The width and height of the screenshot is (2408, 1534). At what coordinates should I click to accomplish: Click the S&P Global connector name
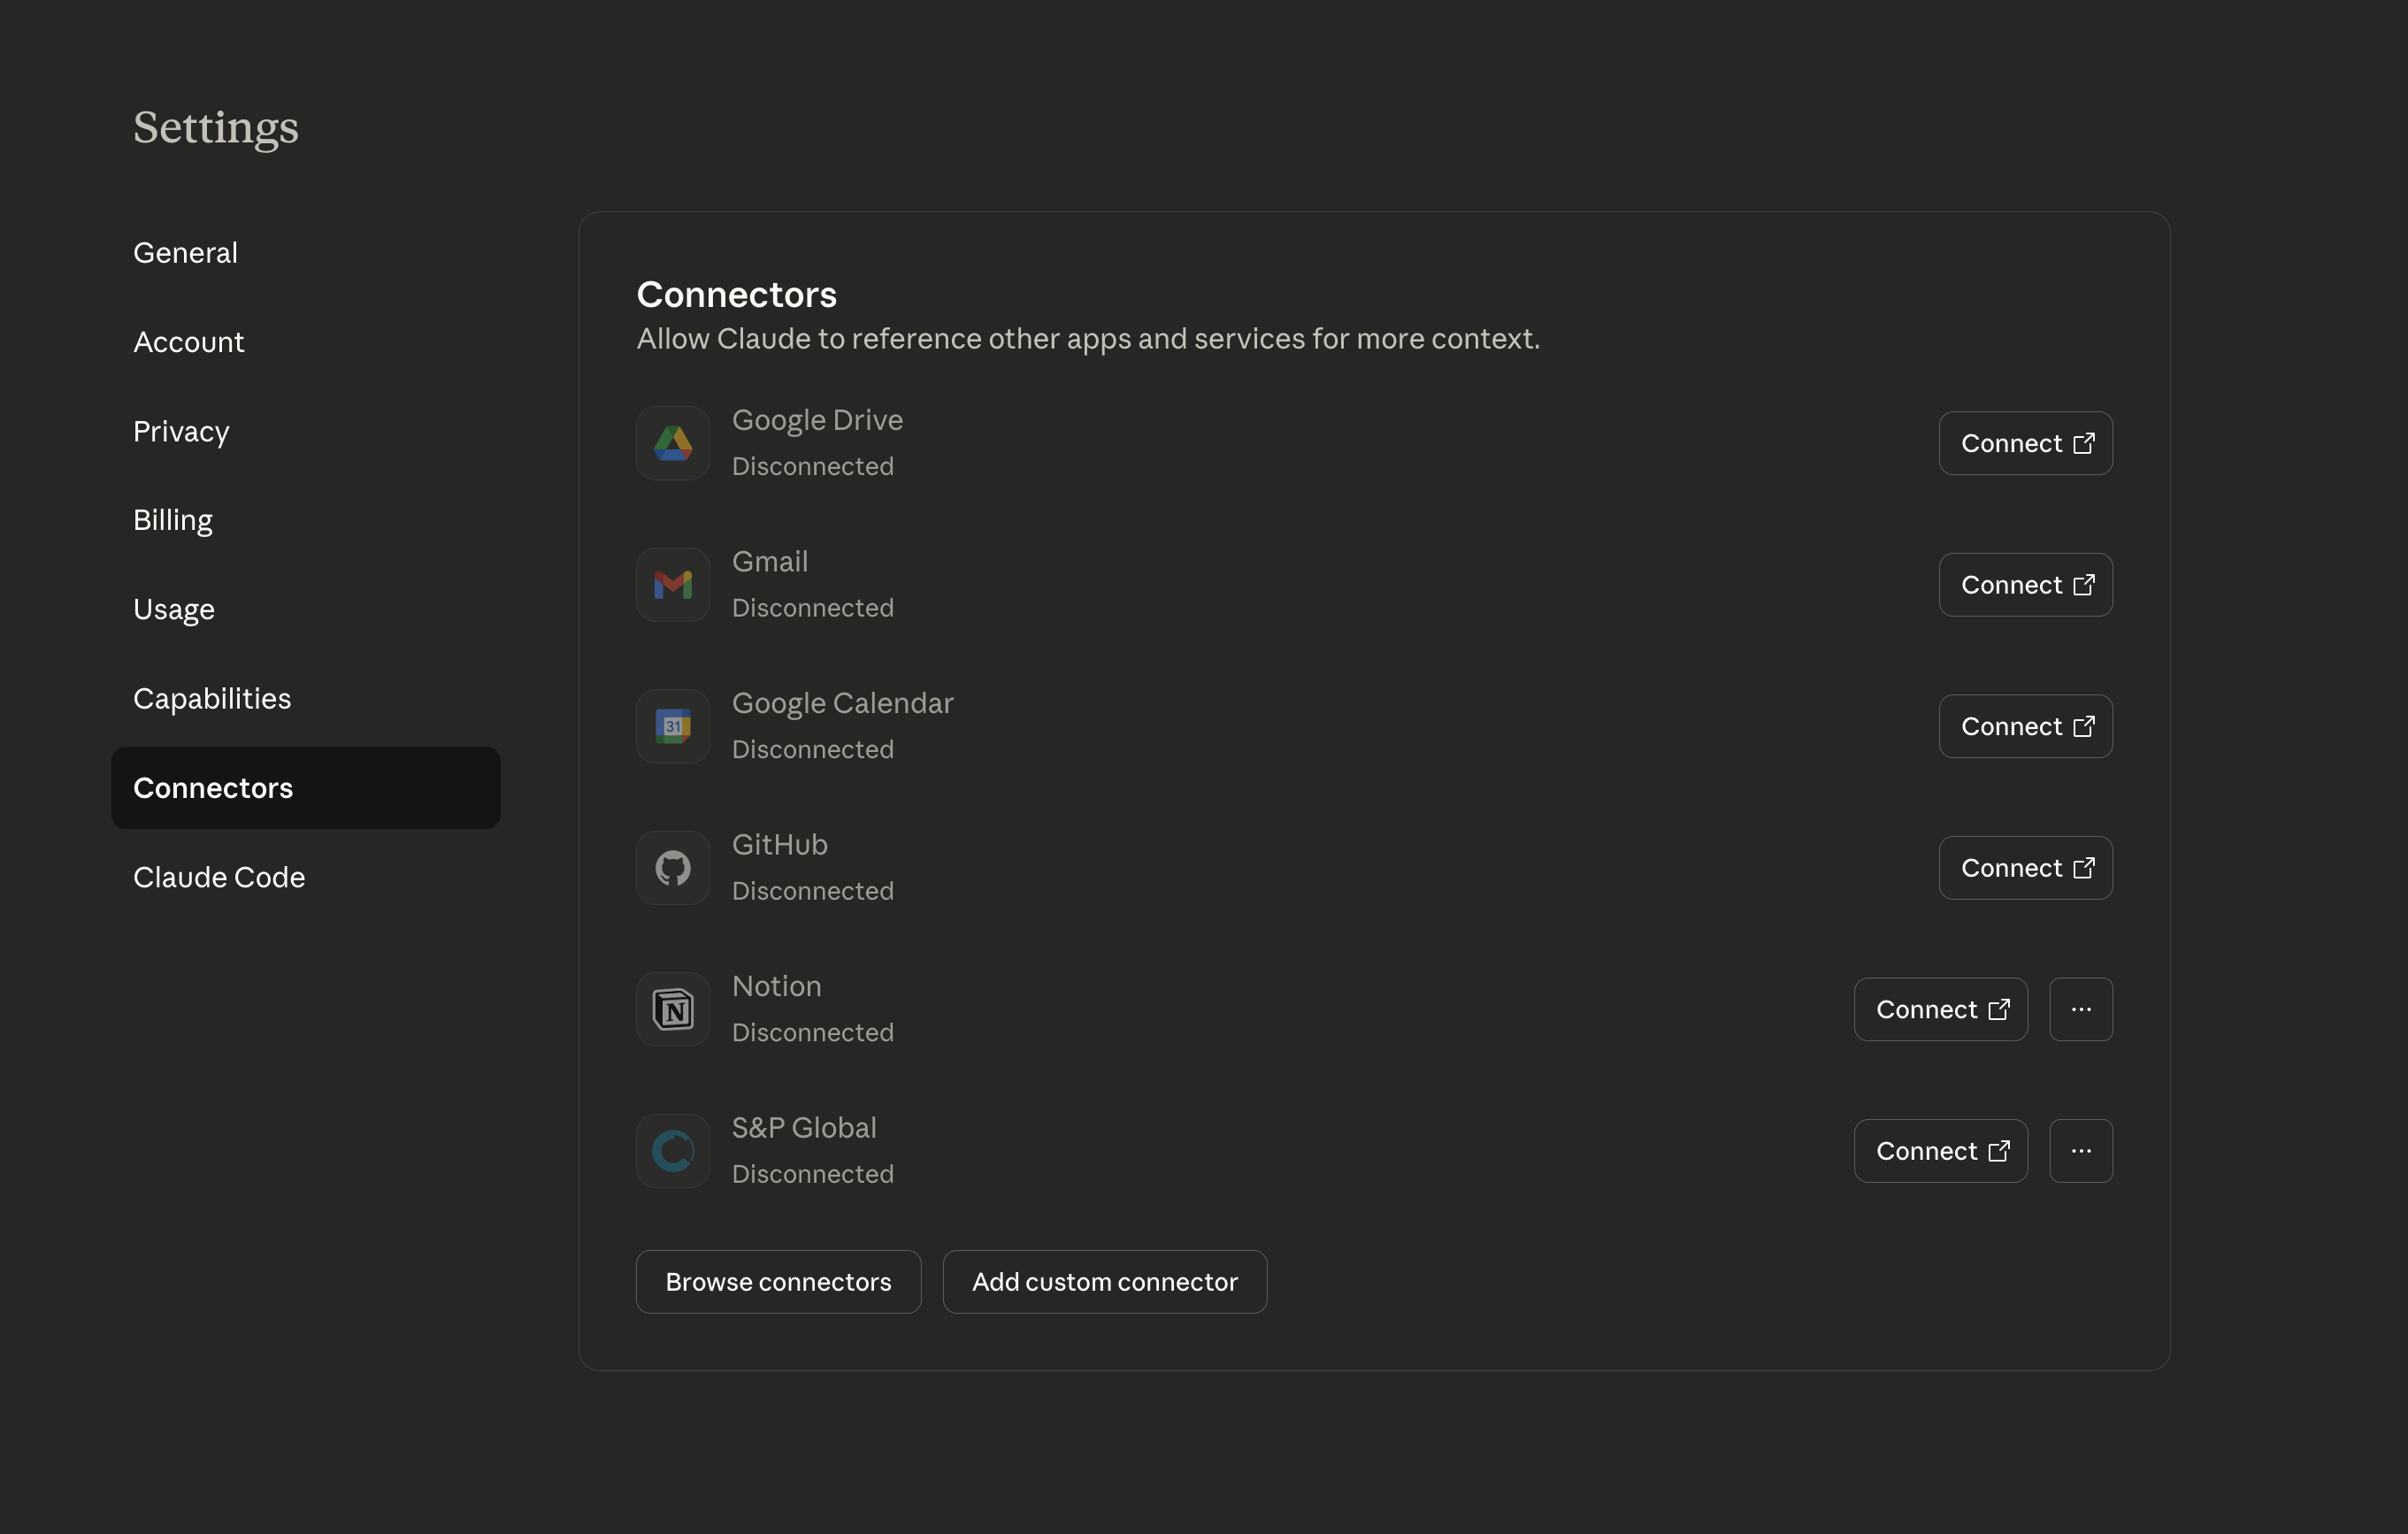(804, 1128)
